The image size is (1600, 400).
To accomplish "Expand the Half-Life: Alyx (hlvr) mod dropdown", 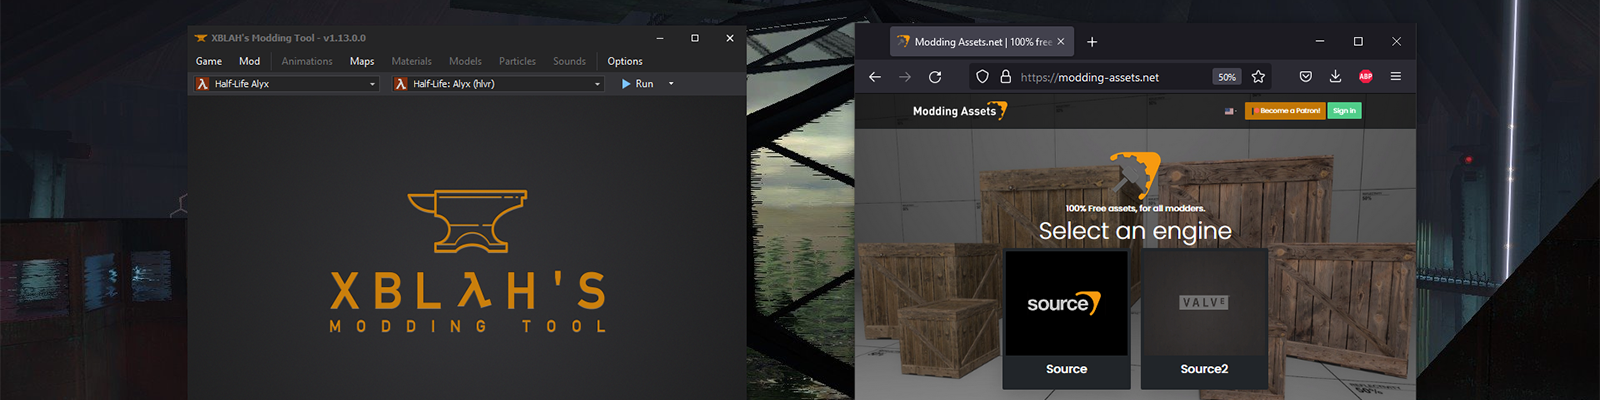I will click(x=597, y=84).
